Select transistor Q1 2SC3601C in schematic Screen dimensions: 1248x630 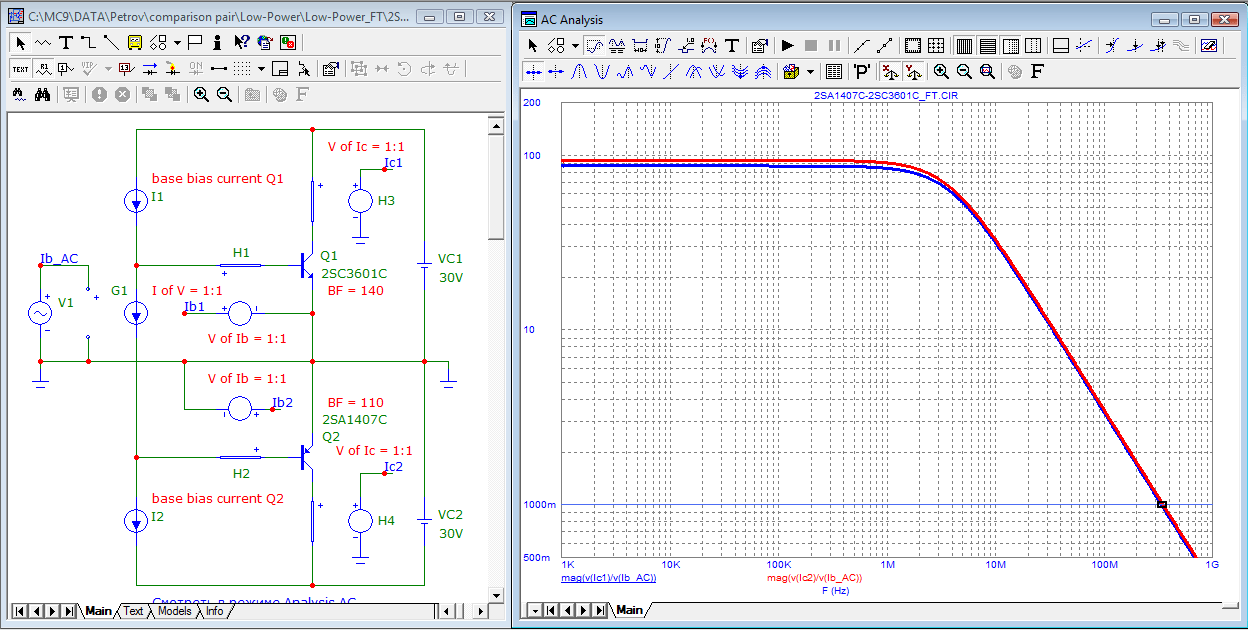coord(308,264)
